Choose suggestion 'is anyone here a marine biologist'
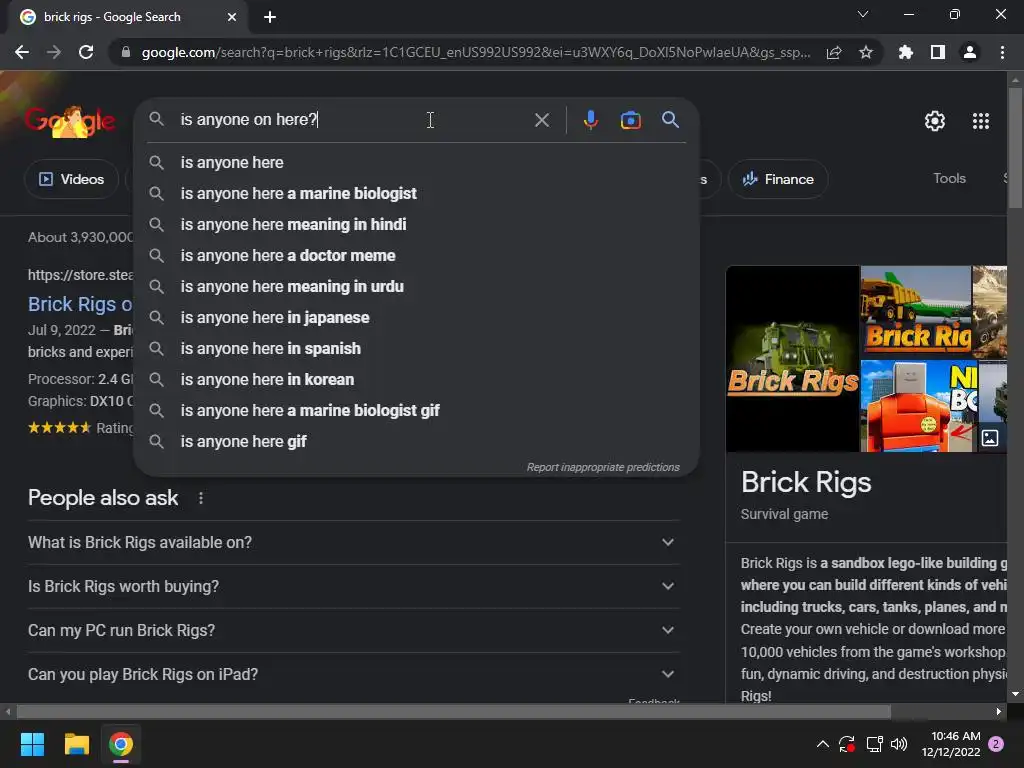The width and height of the screenshot is (1024, 768). [417, 193]
